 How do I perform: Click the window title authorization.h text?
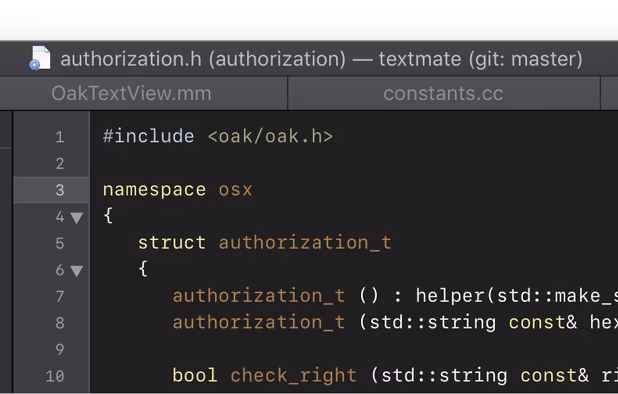tap(131, 59)
